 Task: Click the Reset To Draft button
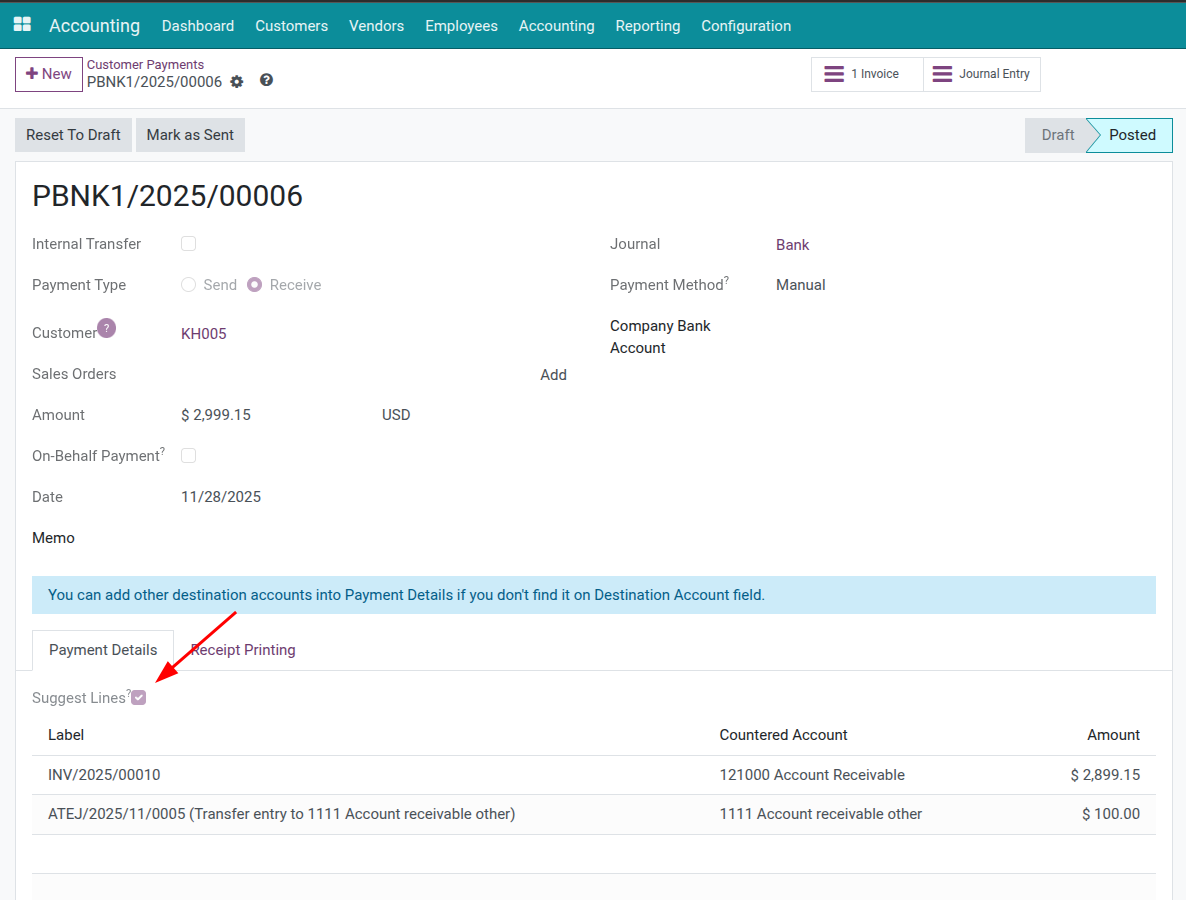[x=73, y=135]
